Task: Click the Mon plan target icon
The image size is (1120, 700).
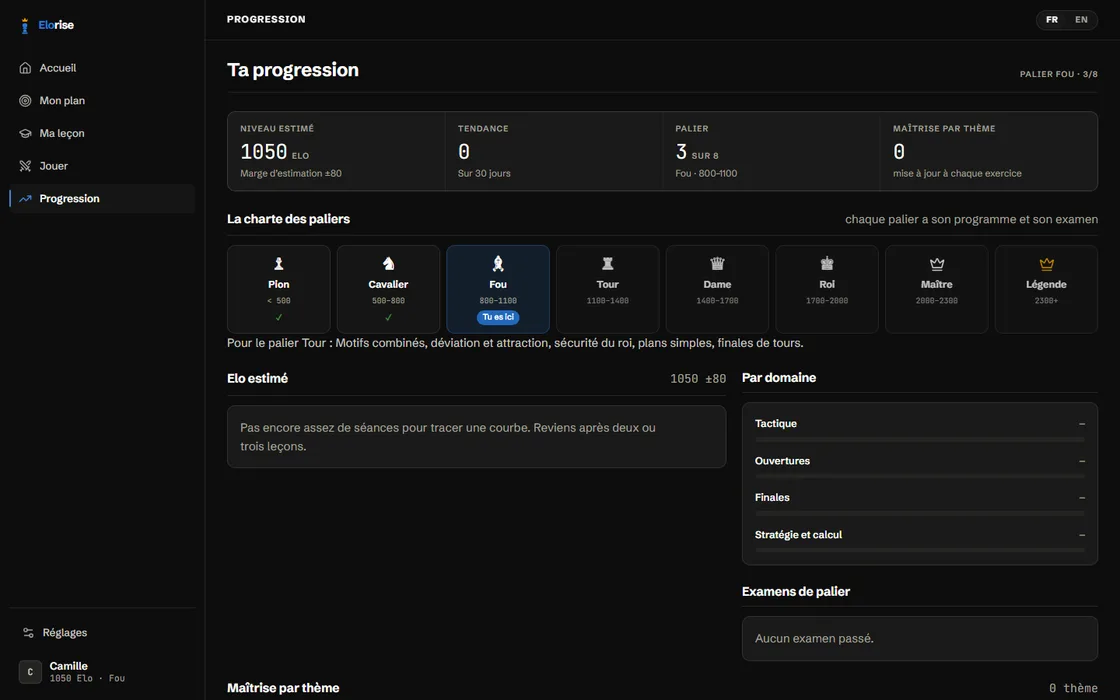Action: click(25, 101)
